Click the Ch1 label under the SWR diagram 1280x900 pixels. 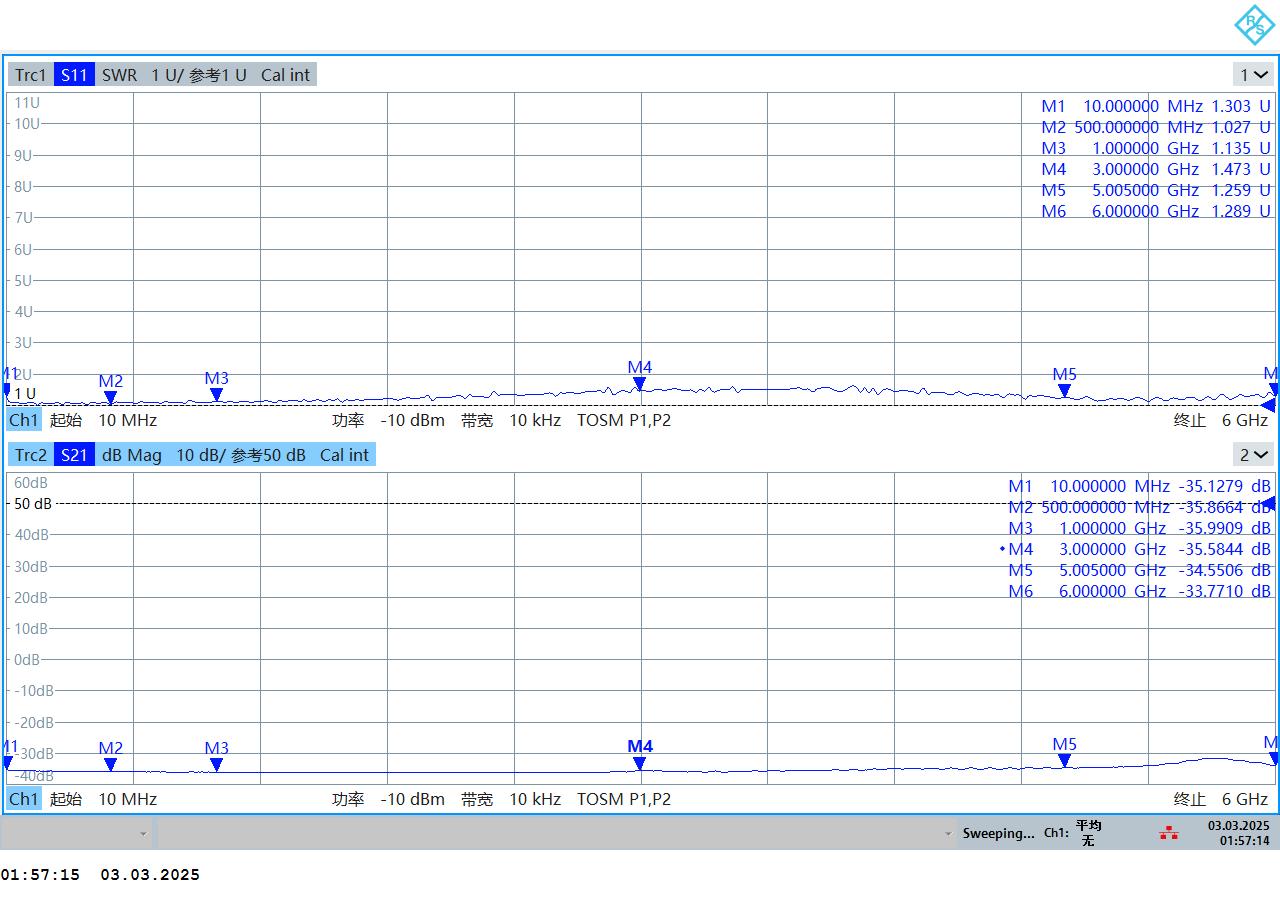(24, 420)
